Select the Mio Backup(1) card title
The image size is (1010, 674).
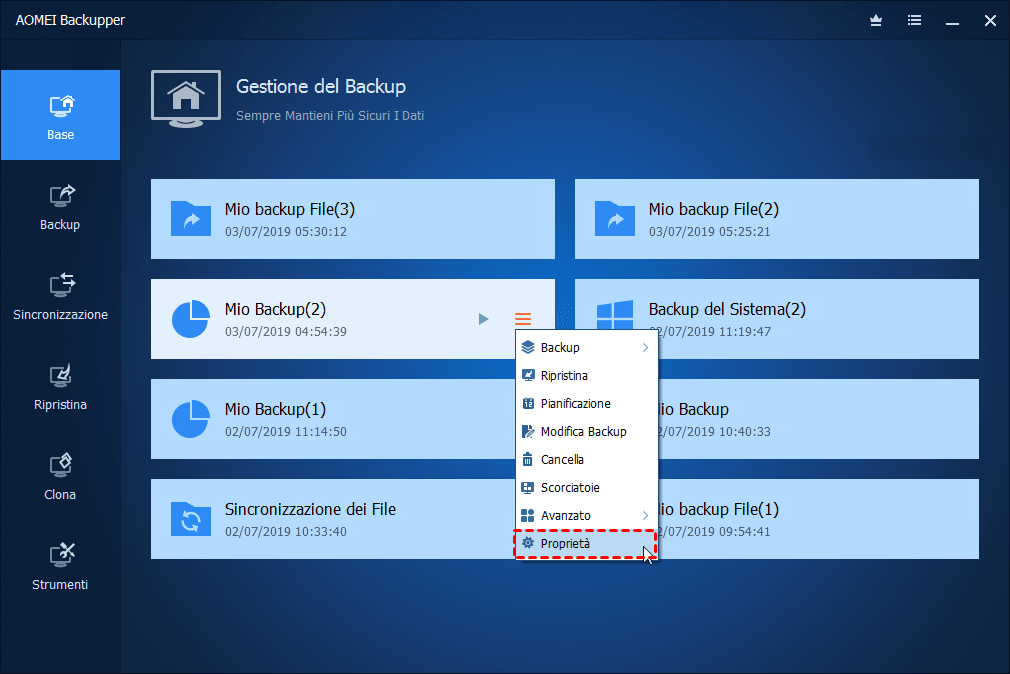(x=275, y=409)
